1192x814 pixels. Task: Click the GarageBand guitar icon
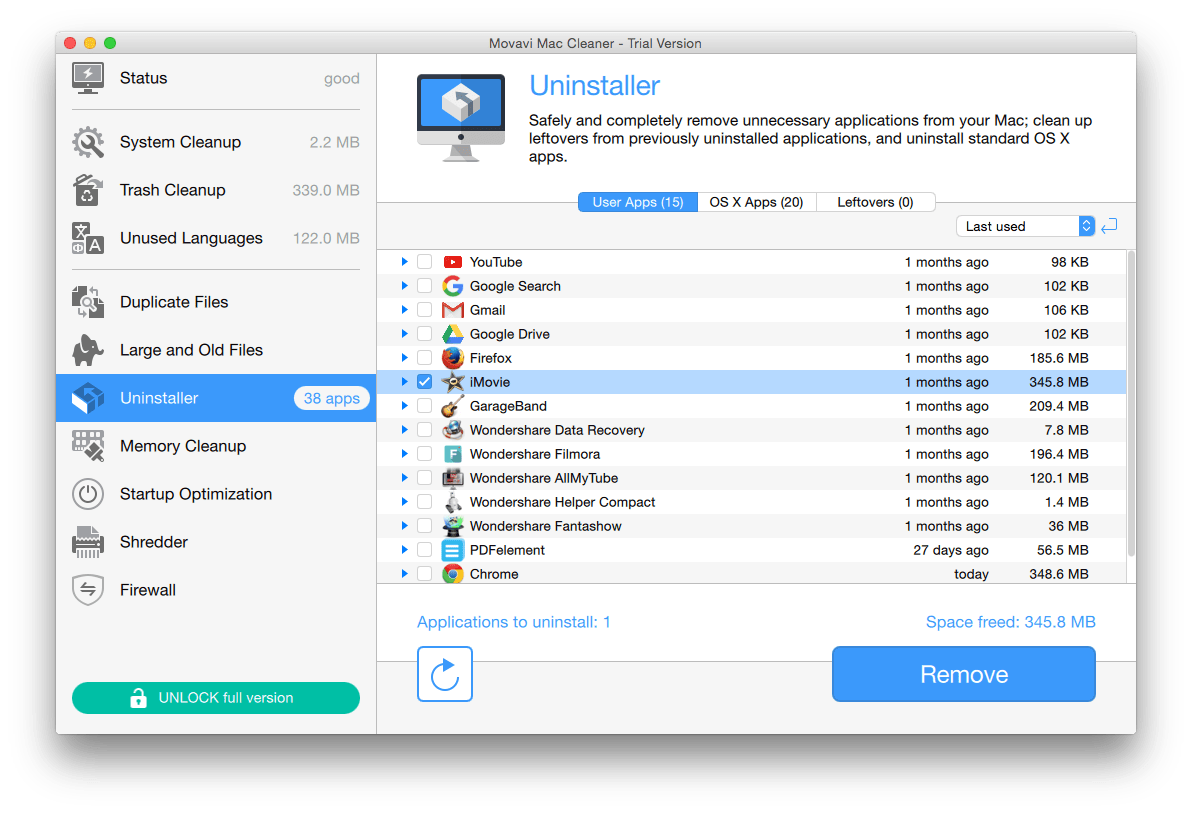[452, 406]
